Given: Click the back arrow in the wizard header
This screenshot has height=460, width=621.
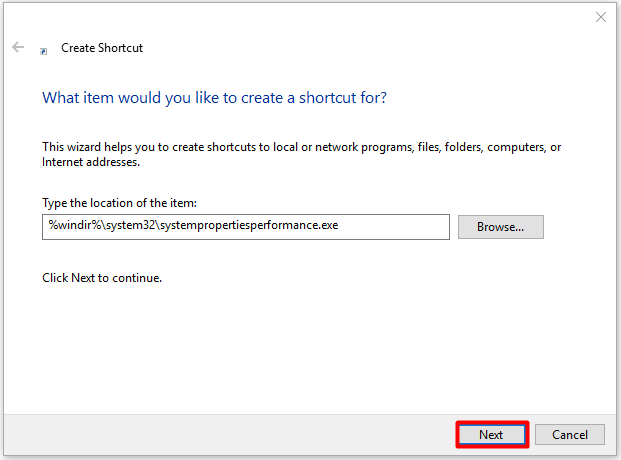Looking at the screenshot, I should tap(18, 47).
